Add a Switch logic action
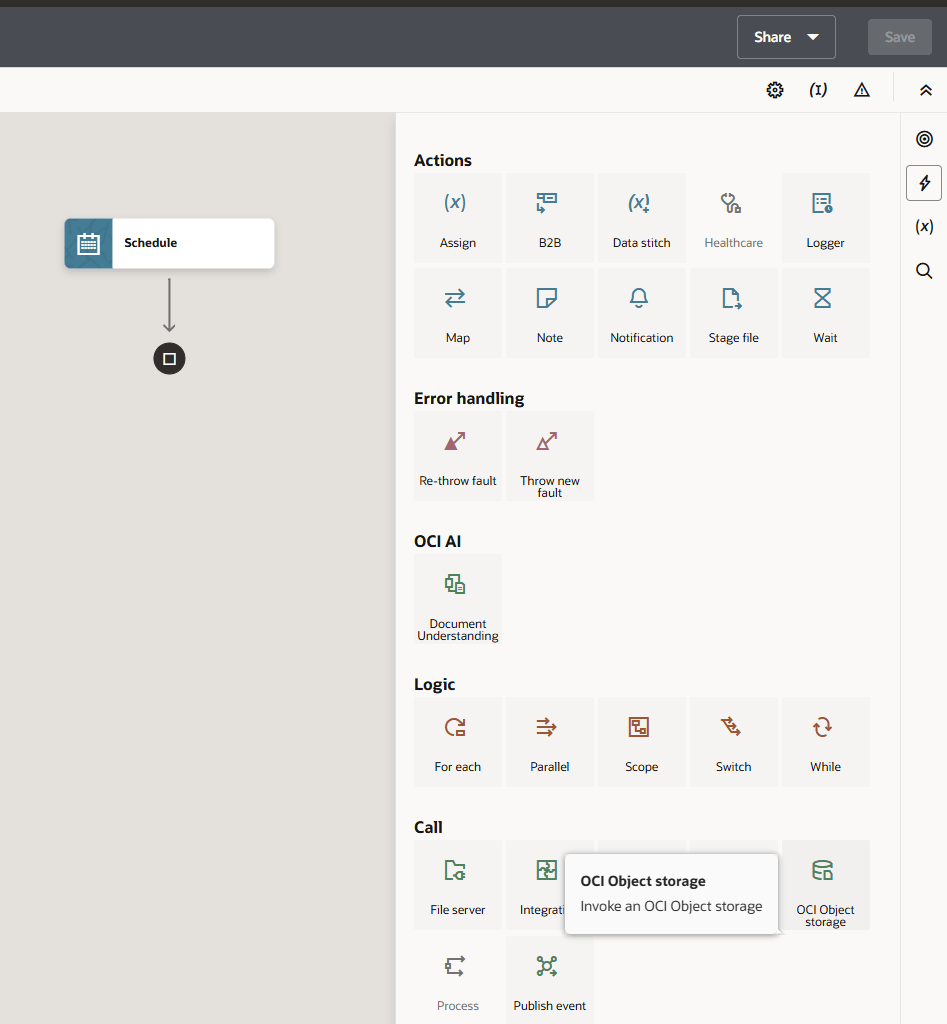This screenshot has width=947, height=1024. [x=733, y=742]
